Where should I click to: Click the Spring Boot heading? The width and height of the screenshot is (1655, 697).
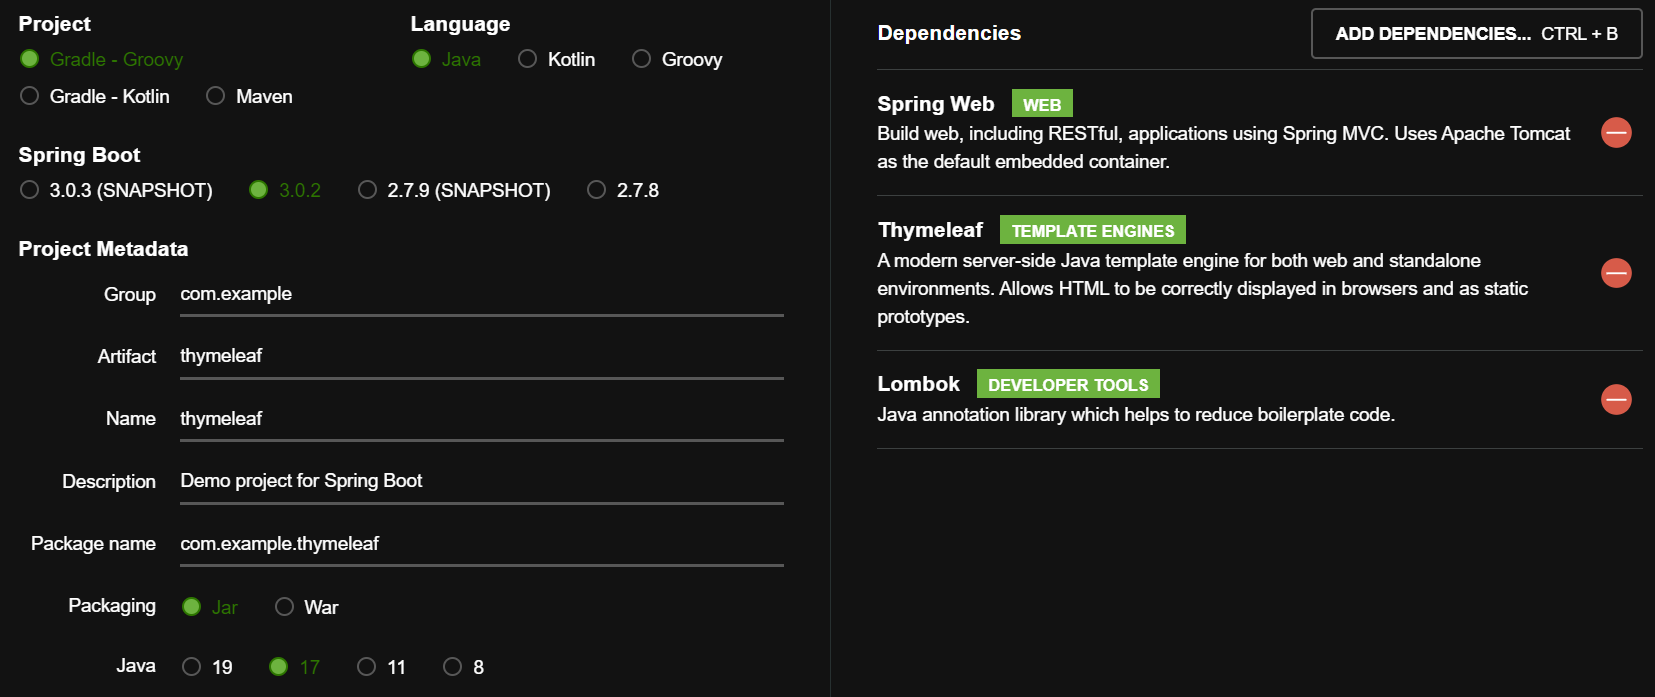pyautogui.click(x=79, y=155)
